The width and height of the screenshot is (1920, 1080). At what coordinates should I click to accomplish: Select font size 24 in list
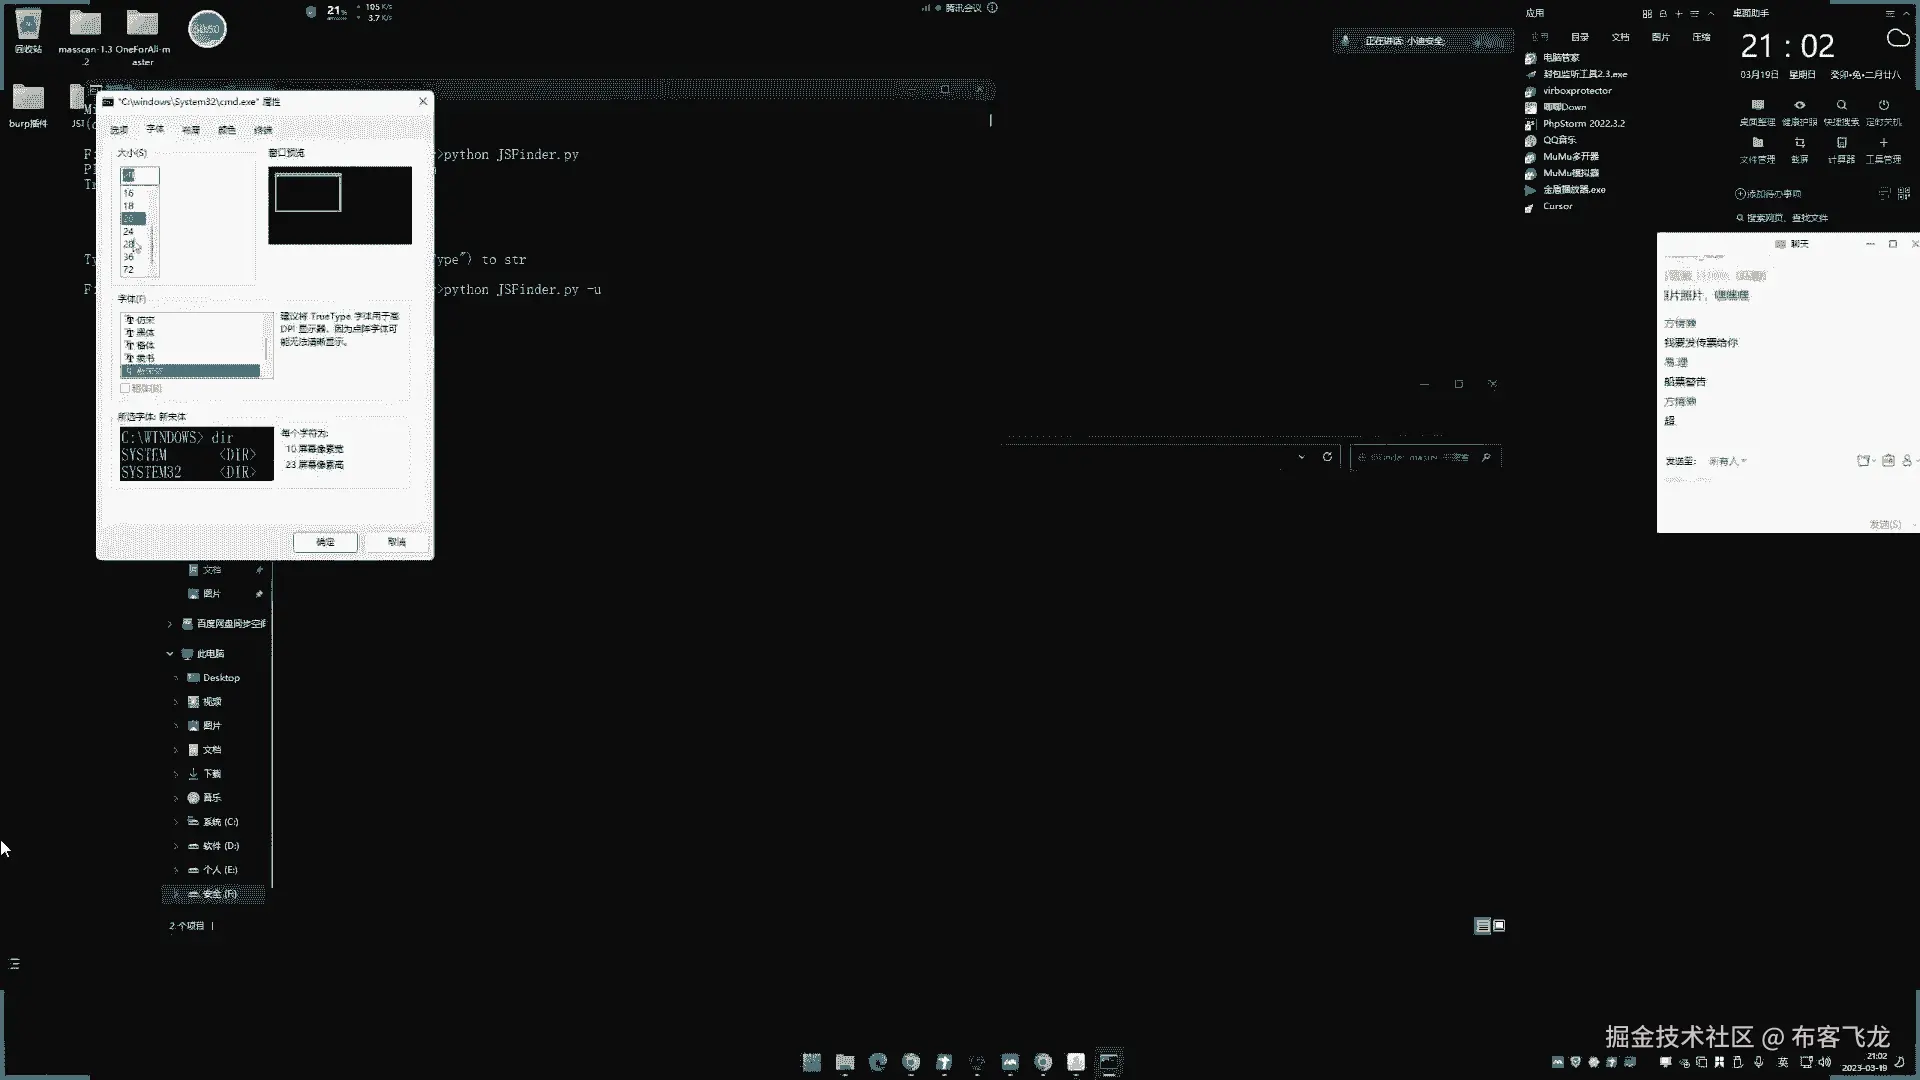(128, 231)
